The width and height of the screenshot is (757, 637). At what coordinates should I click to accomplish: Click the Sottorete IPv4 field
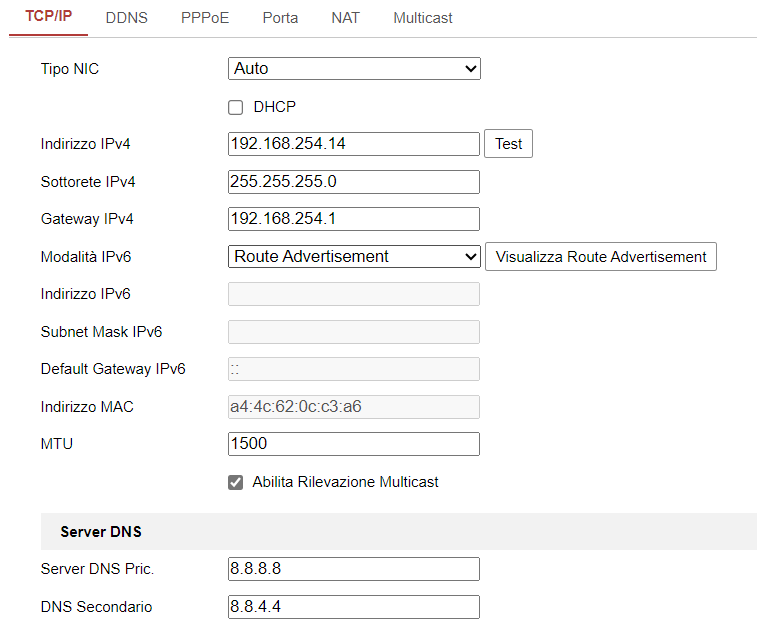coord(354,182)
